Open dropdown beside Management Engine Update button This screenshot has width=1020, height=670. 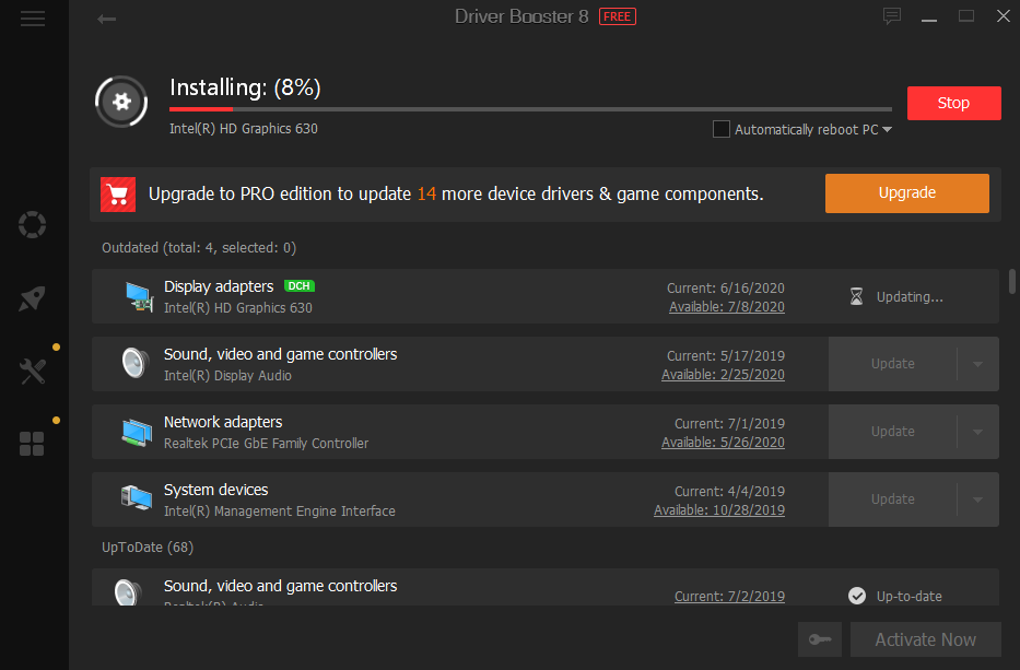point(978,500)
